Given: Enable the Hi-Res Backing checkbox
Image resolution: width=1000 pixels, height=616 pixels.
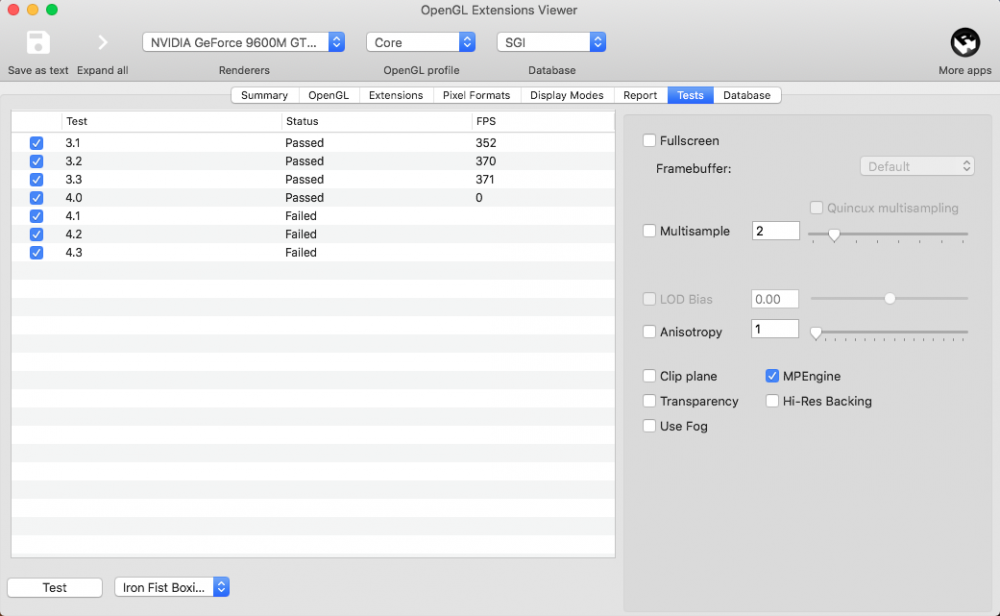Looking at the screenshot, I should click(772, 401).
